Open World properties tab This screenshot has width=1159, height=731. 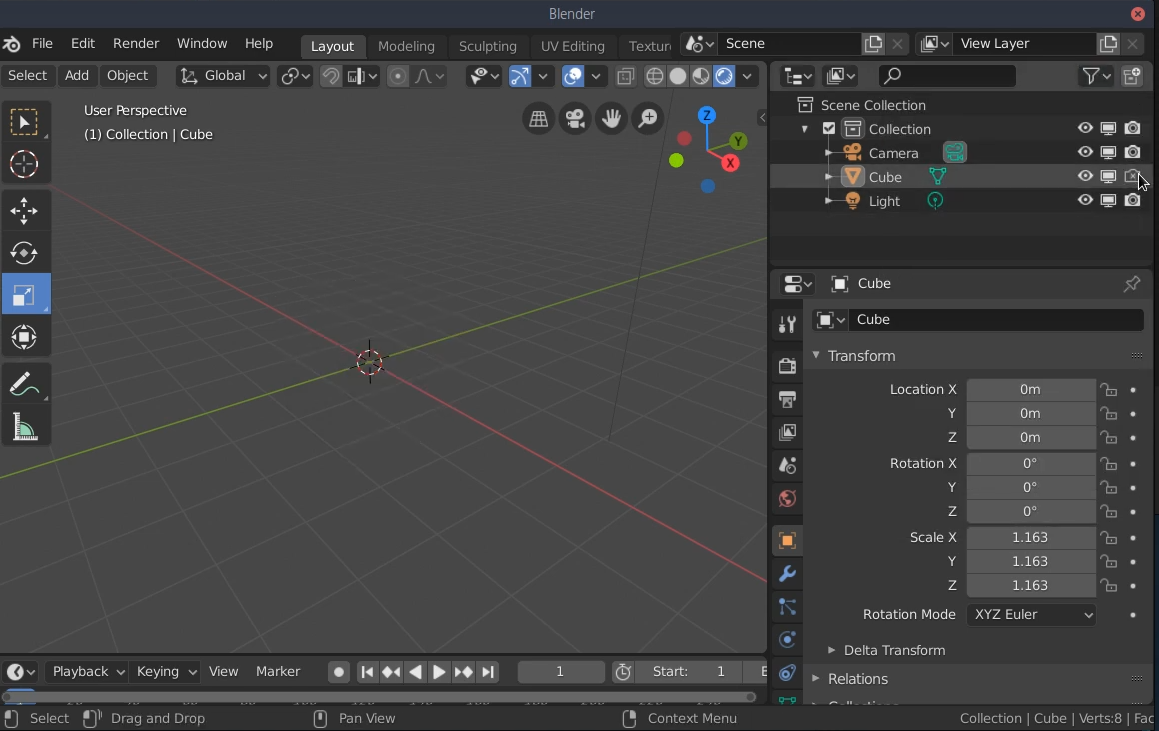click(787, 499)
